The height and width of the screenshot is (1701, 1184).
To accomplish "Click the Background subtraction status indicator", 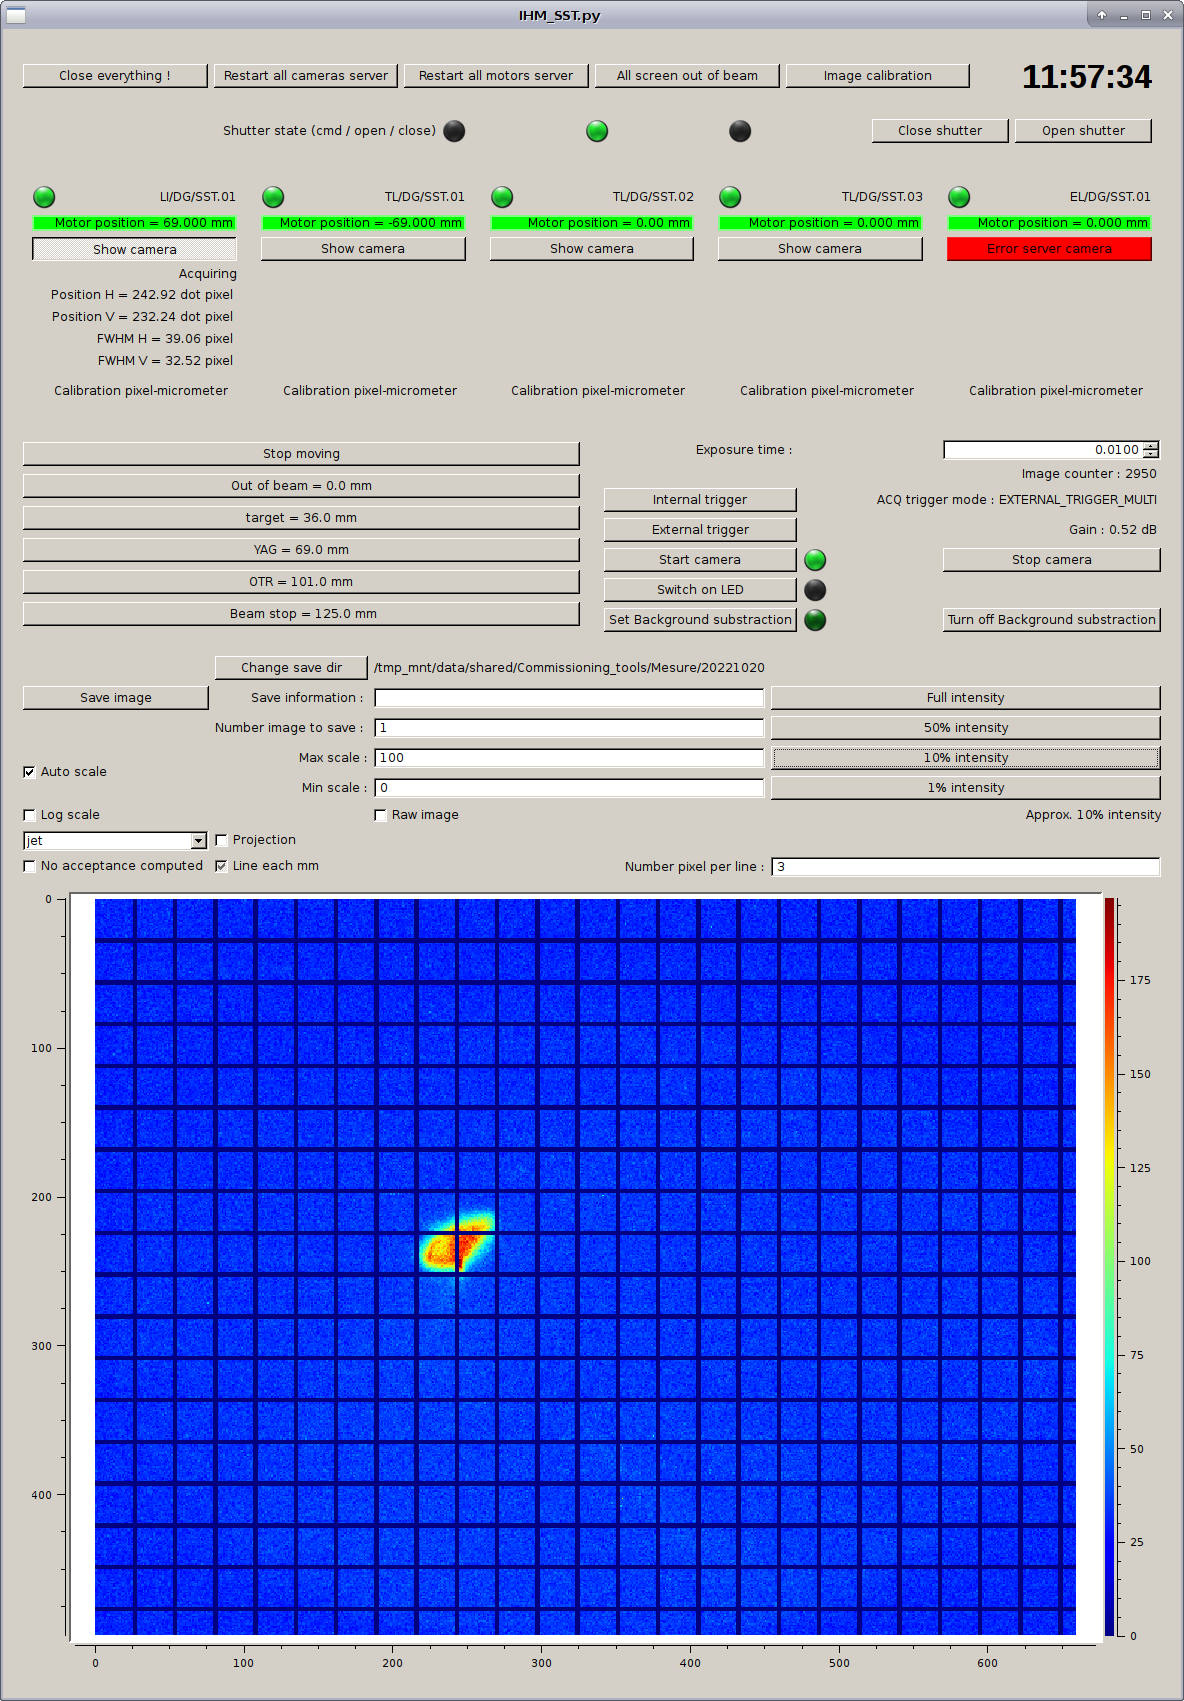I will [x=815, y=620].
